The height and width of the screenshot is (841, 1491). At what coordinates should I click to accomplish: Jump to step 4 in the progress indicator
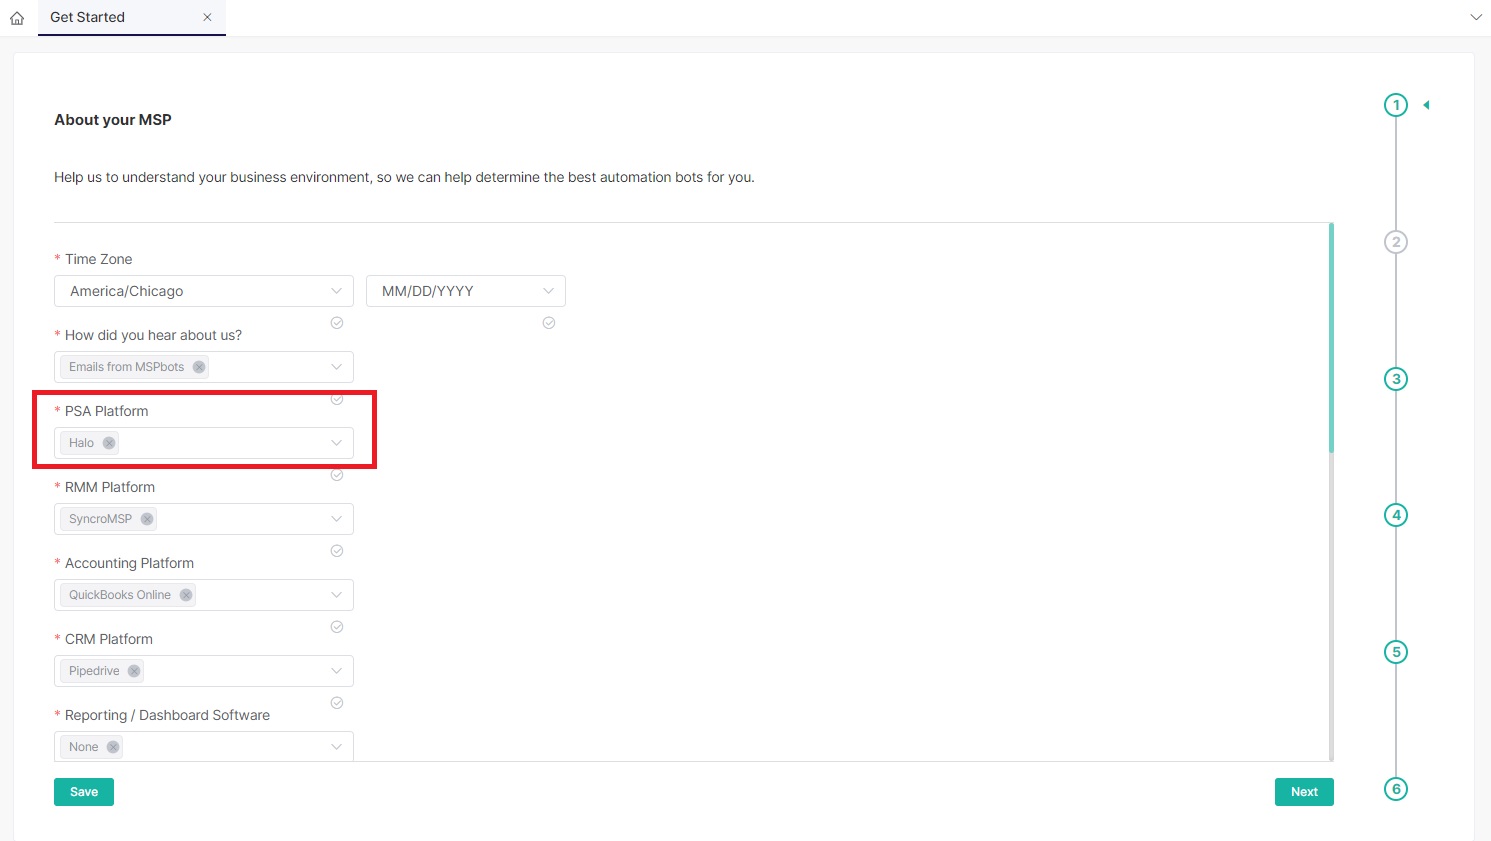point(1395,514)
